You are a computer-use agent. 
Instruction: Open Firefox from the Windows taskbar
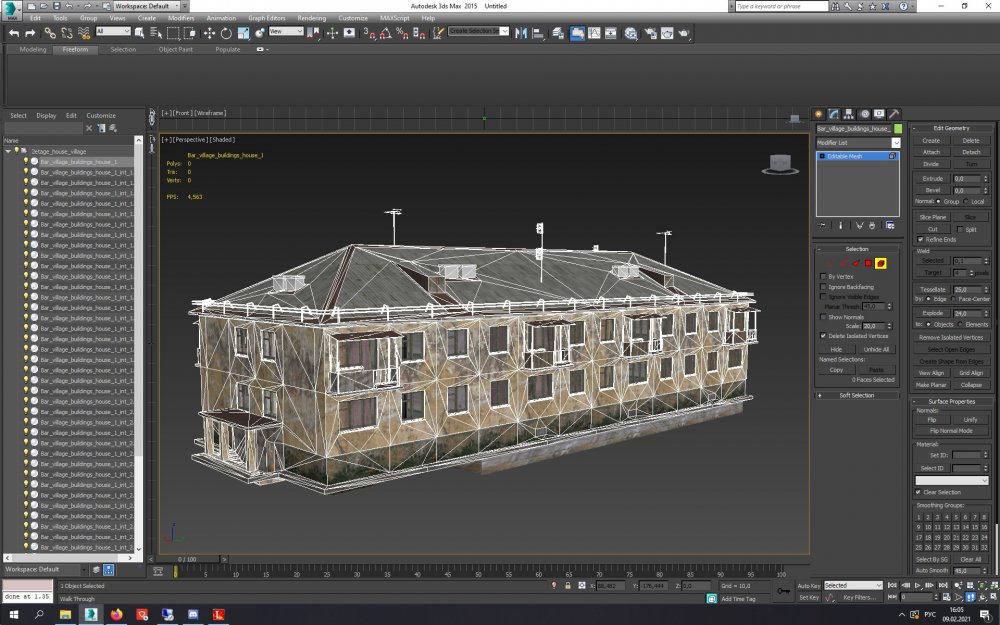tap(116, 614)
